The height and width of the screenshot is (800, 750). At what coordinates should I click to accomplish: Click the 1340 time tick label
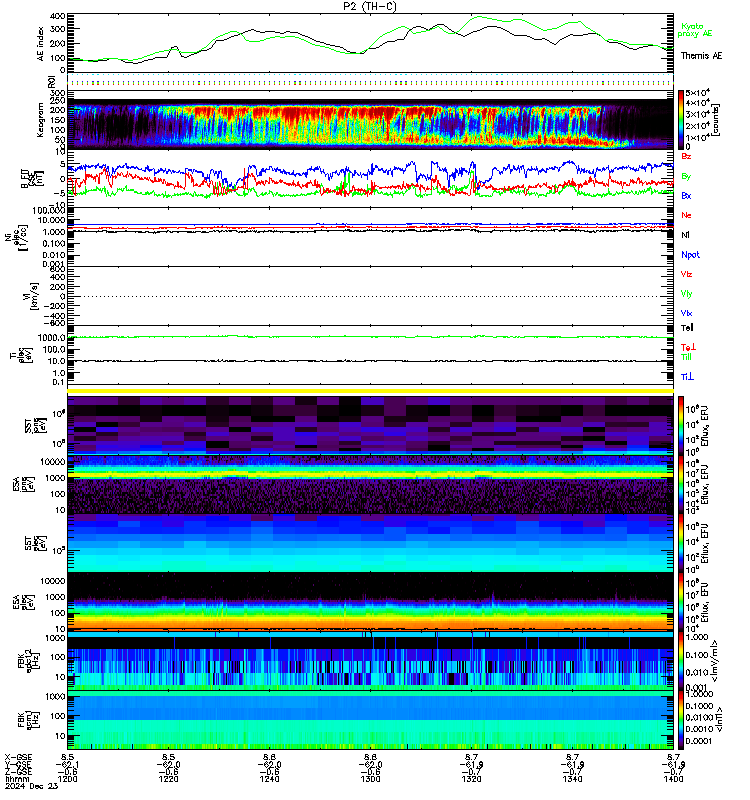pyautogui.click(x=572, y=779)
